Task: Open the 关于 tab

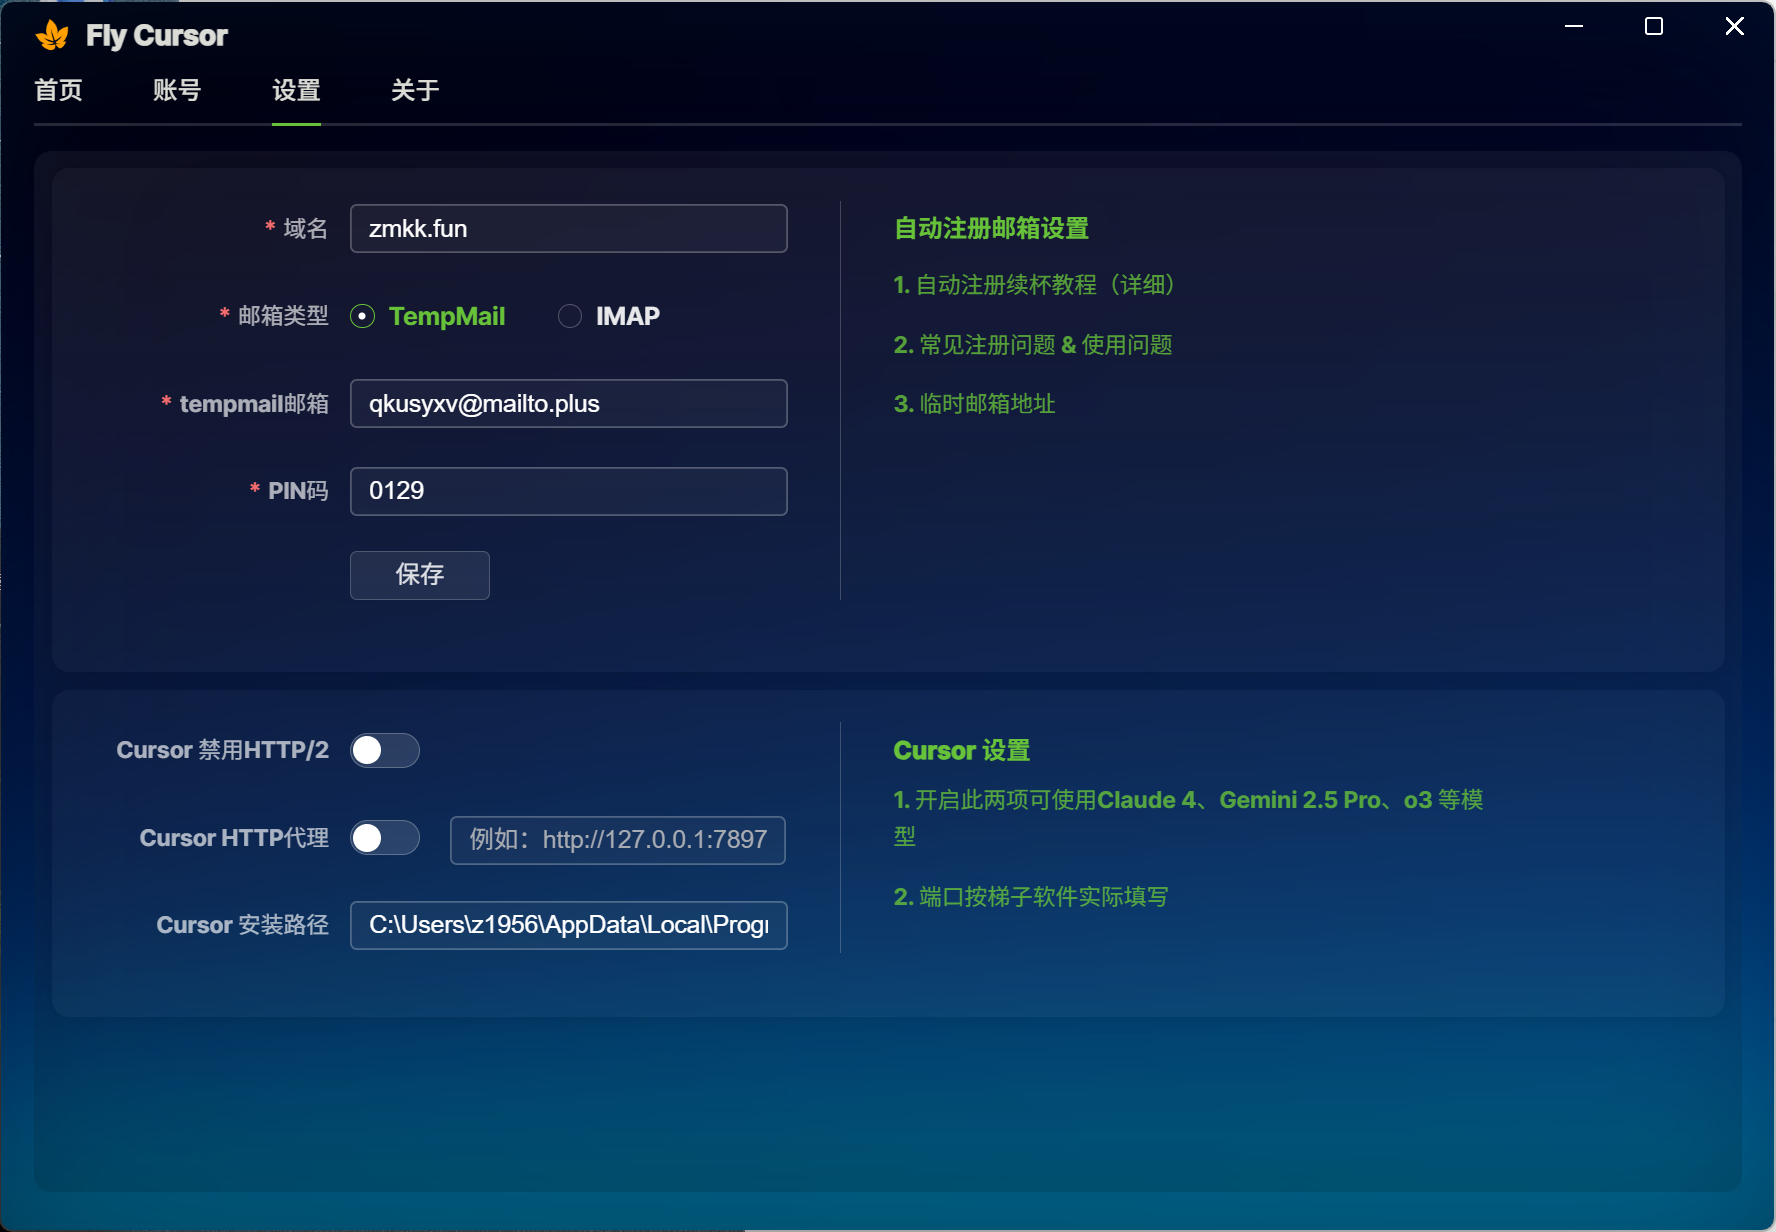Action: point(415,90)
